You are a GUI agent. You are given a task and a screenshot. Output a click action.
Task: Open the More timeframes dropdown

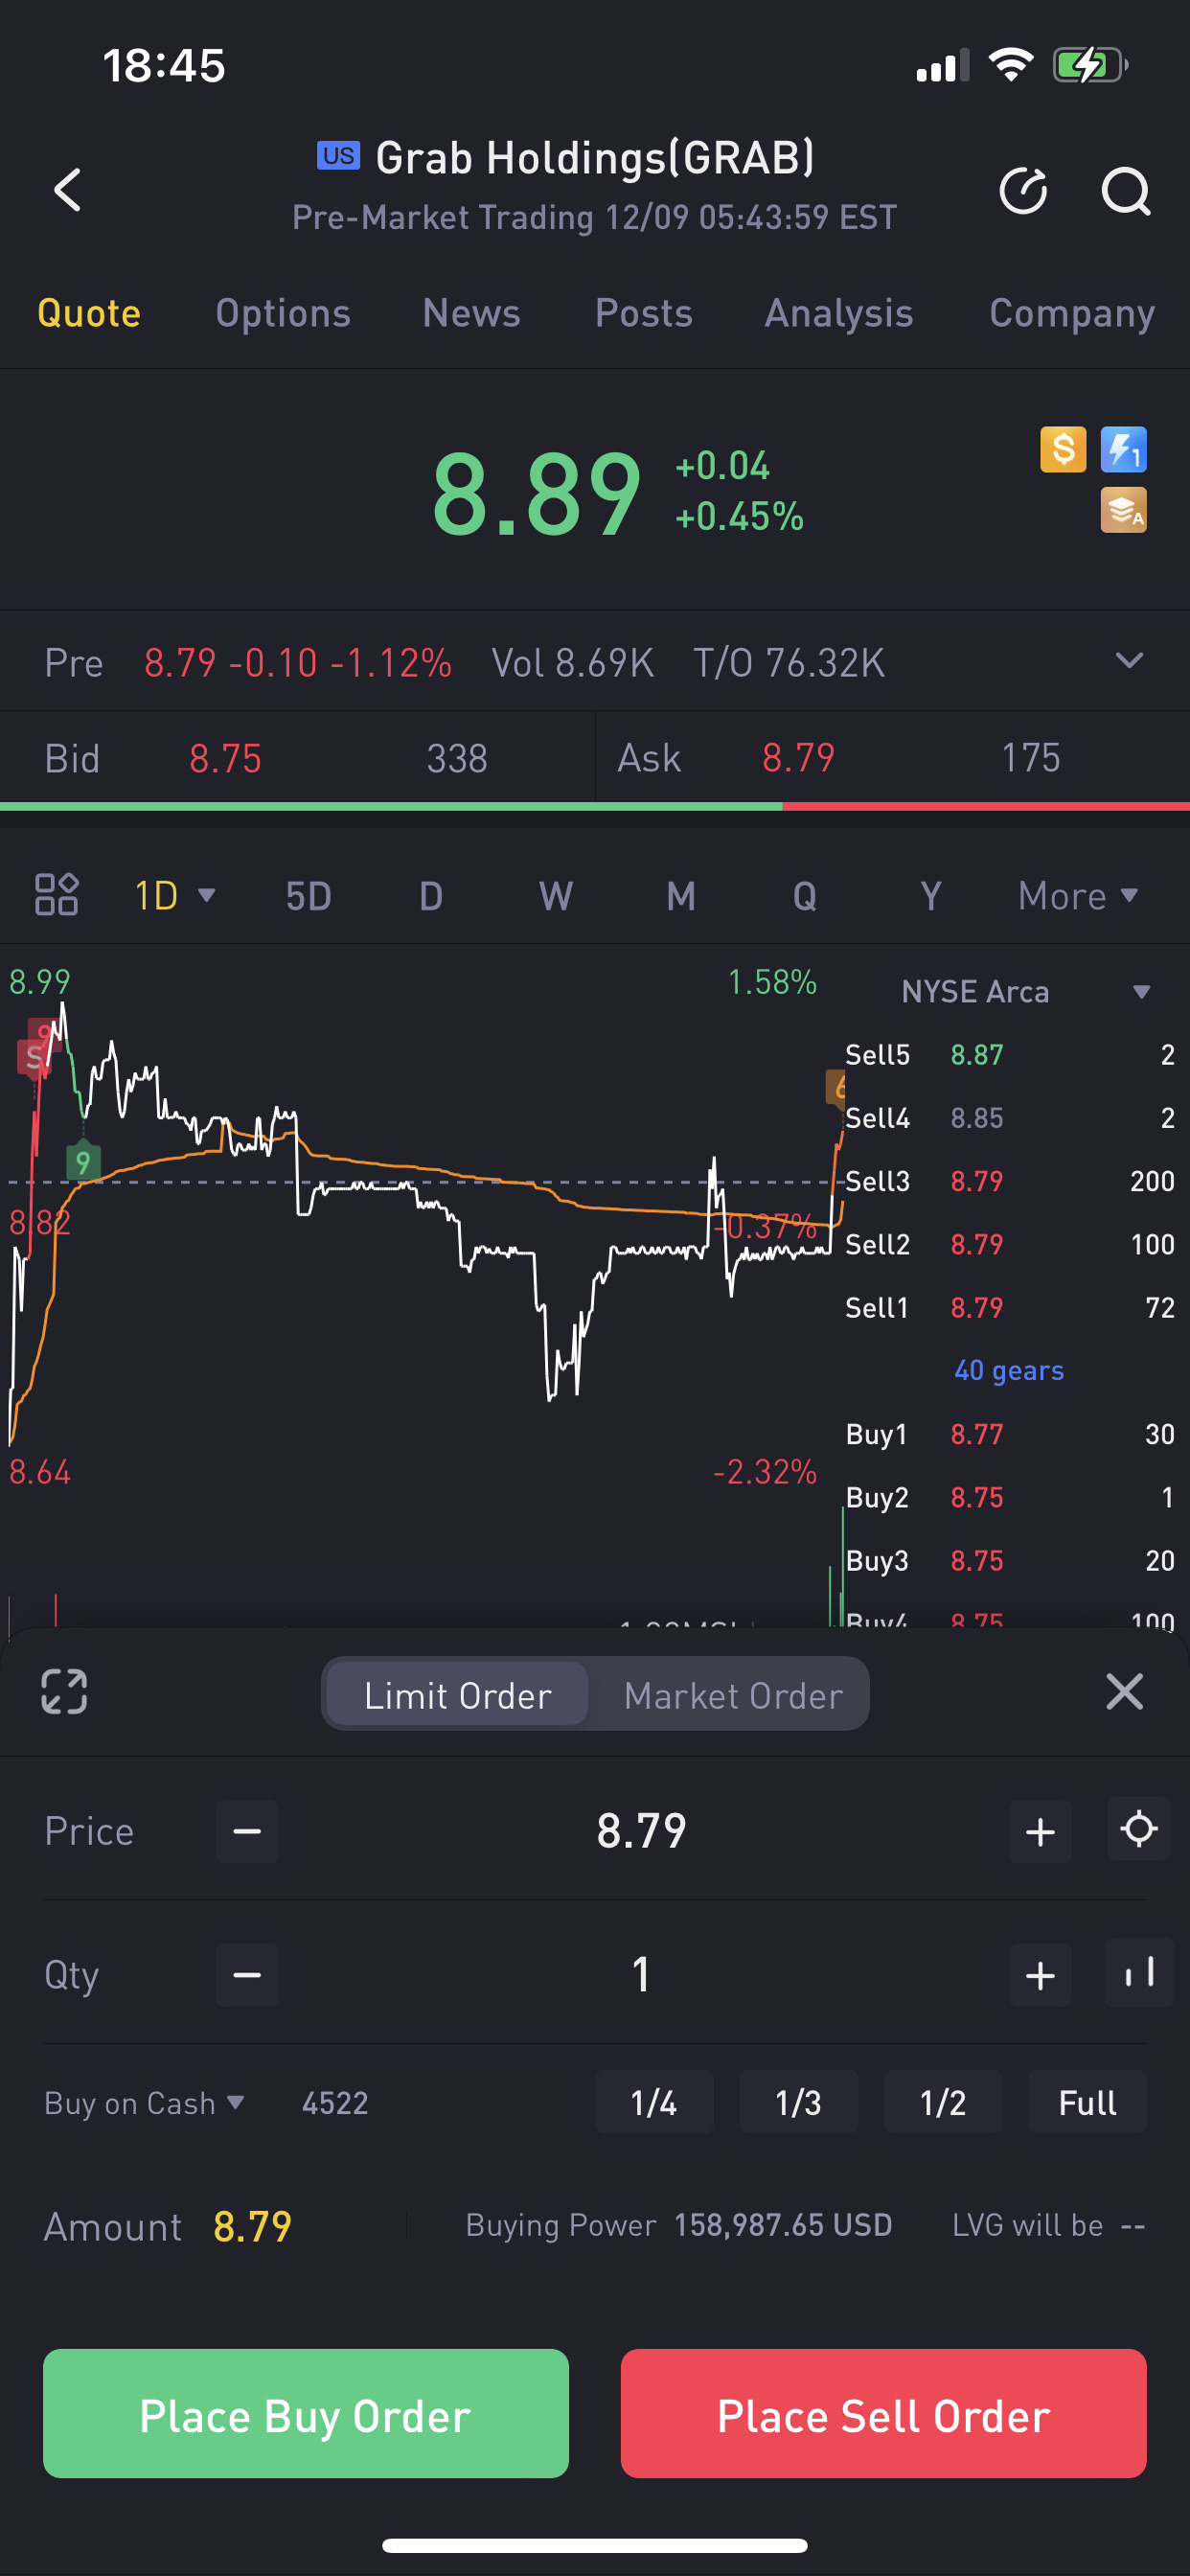[1078, 896]
